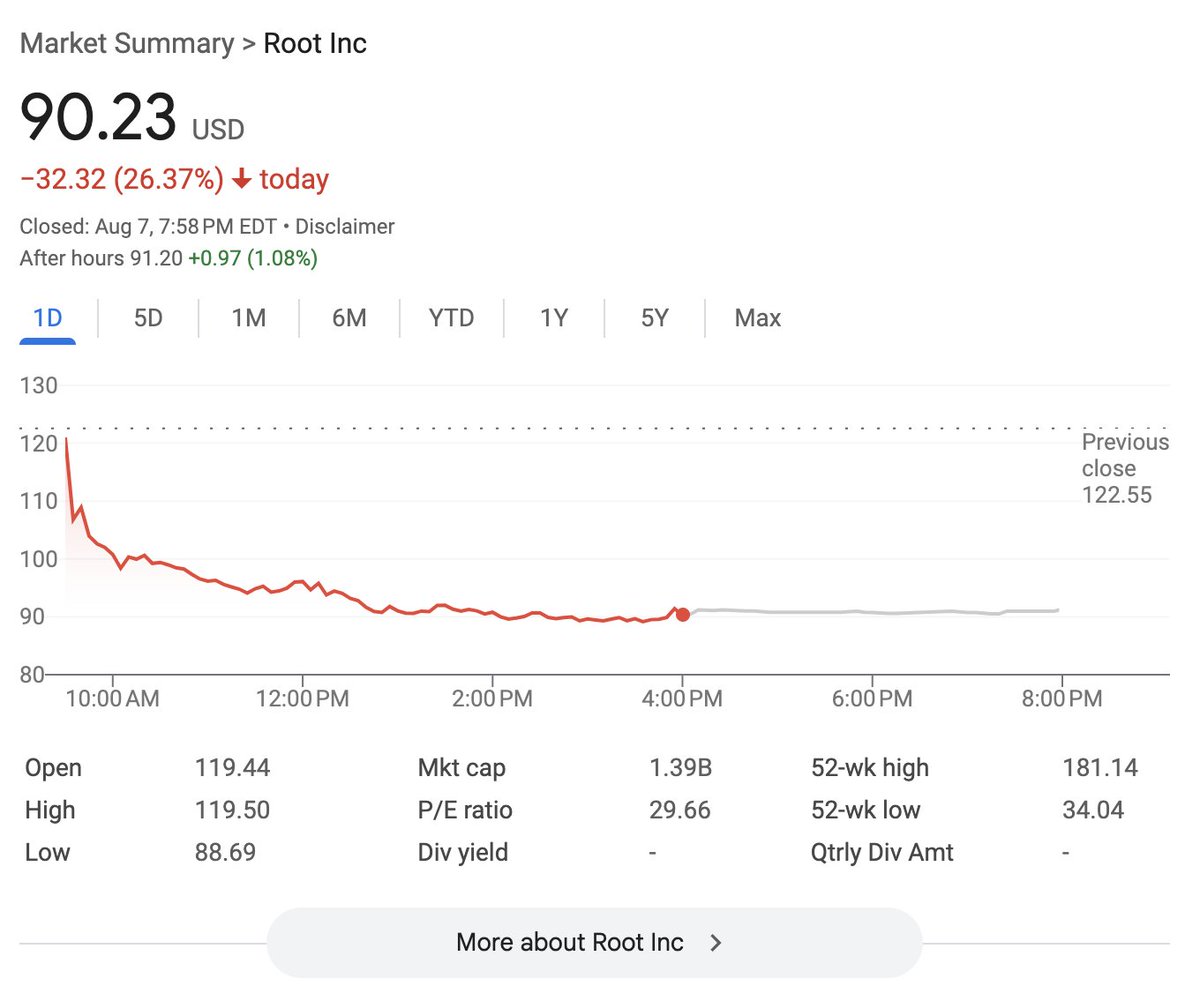Click the P/E ratio label

tap(465, 810)
